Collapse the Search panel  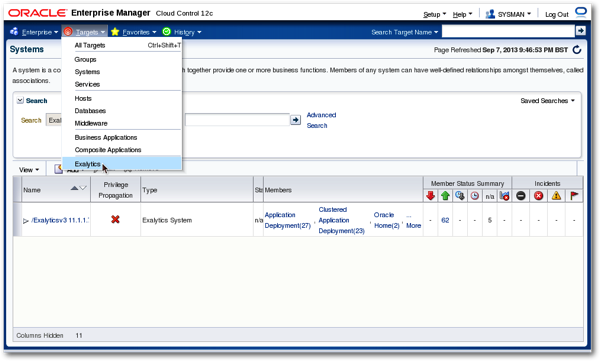(x=20, y=100)
